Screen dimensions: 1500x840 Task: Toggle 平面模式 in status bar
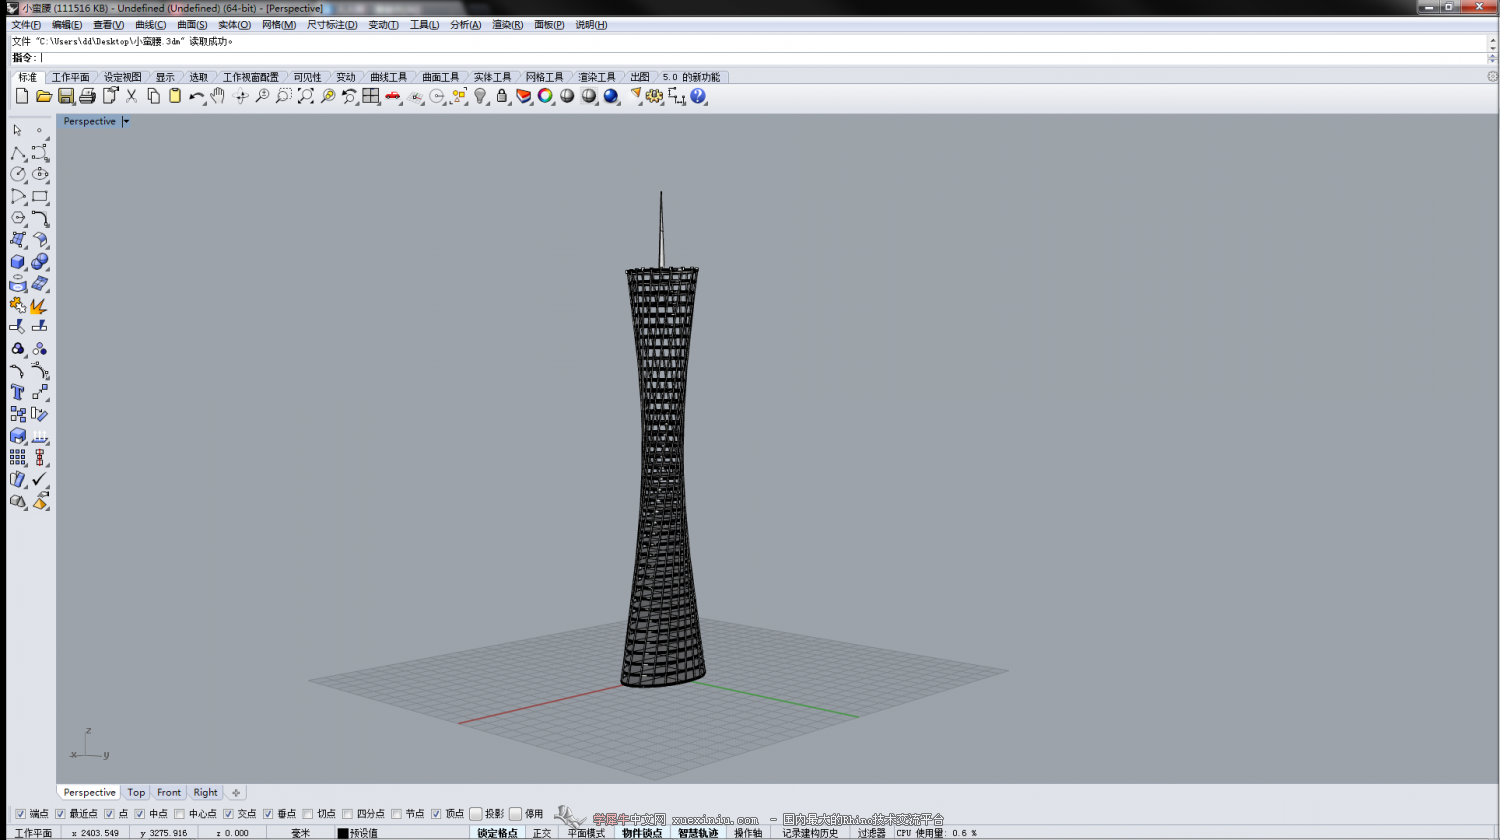tap(587, 833)
